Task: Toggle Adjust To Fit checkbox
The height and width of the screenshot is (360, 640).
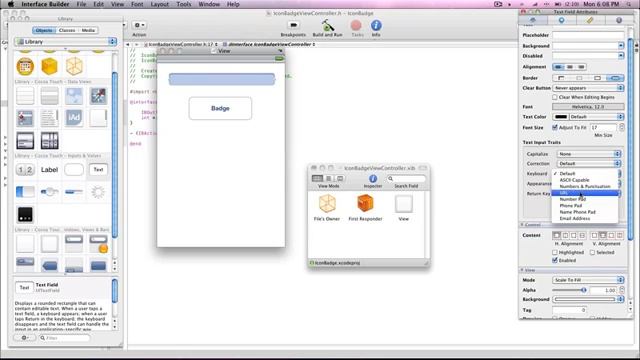Action: click(x=555, y=128)
